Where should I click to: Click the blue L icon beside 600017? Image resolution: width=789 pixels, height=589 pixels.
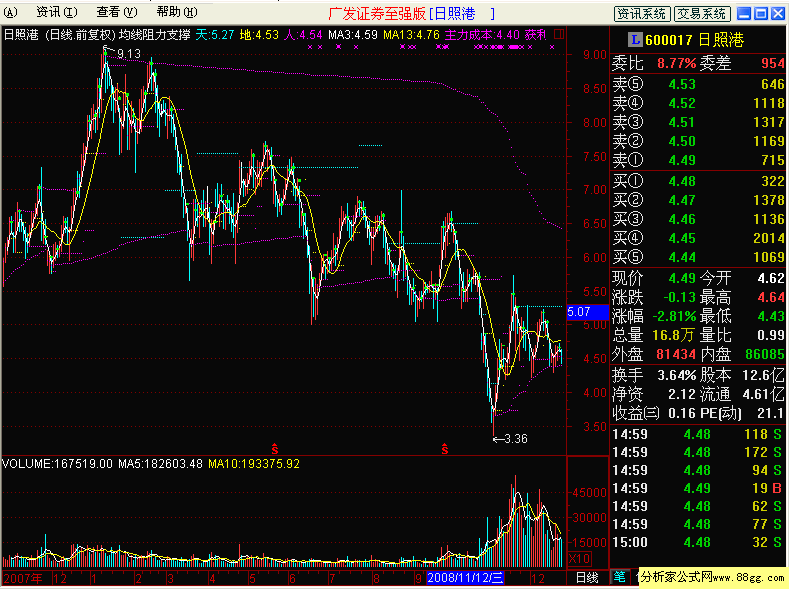[636, 40]
